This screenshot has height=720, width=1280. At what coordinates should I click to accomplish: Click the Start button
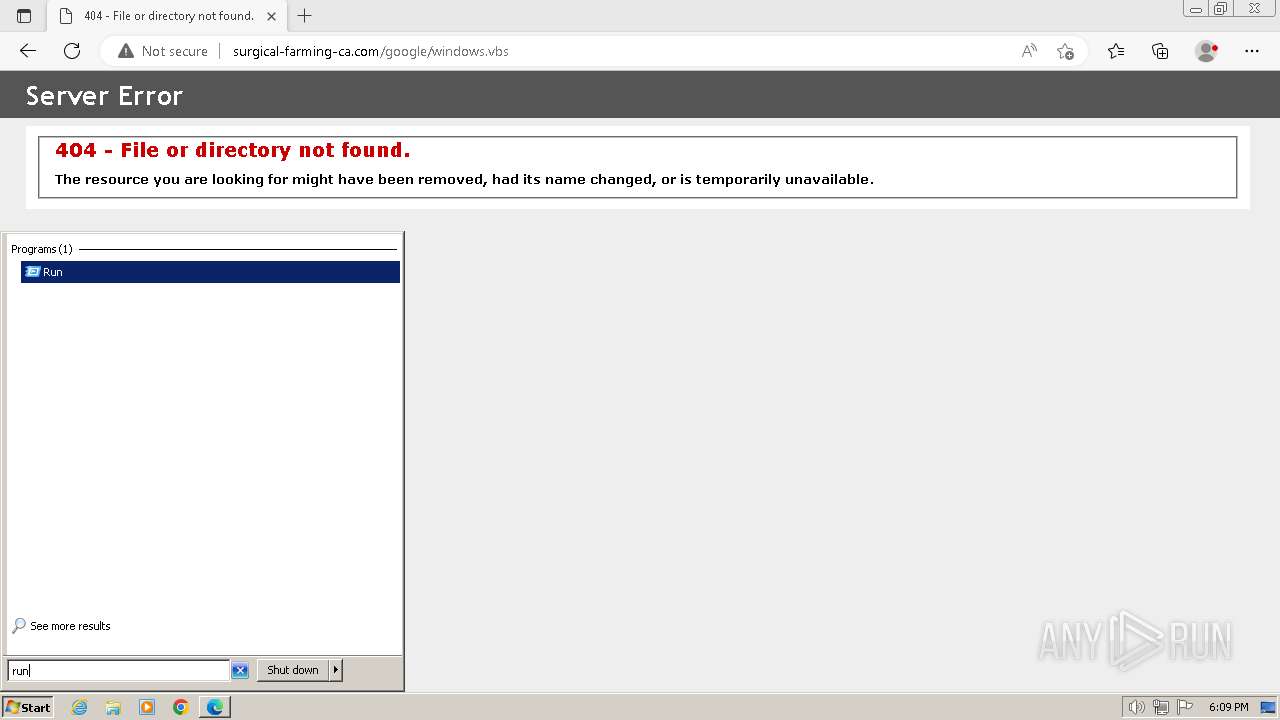coord(27,707)
